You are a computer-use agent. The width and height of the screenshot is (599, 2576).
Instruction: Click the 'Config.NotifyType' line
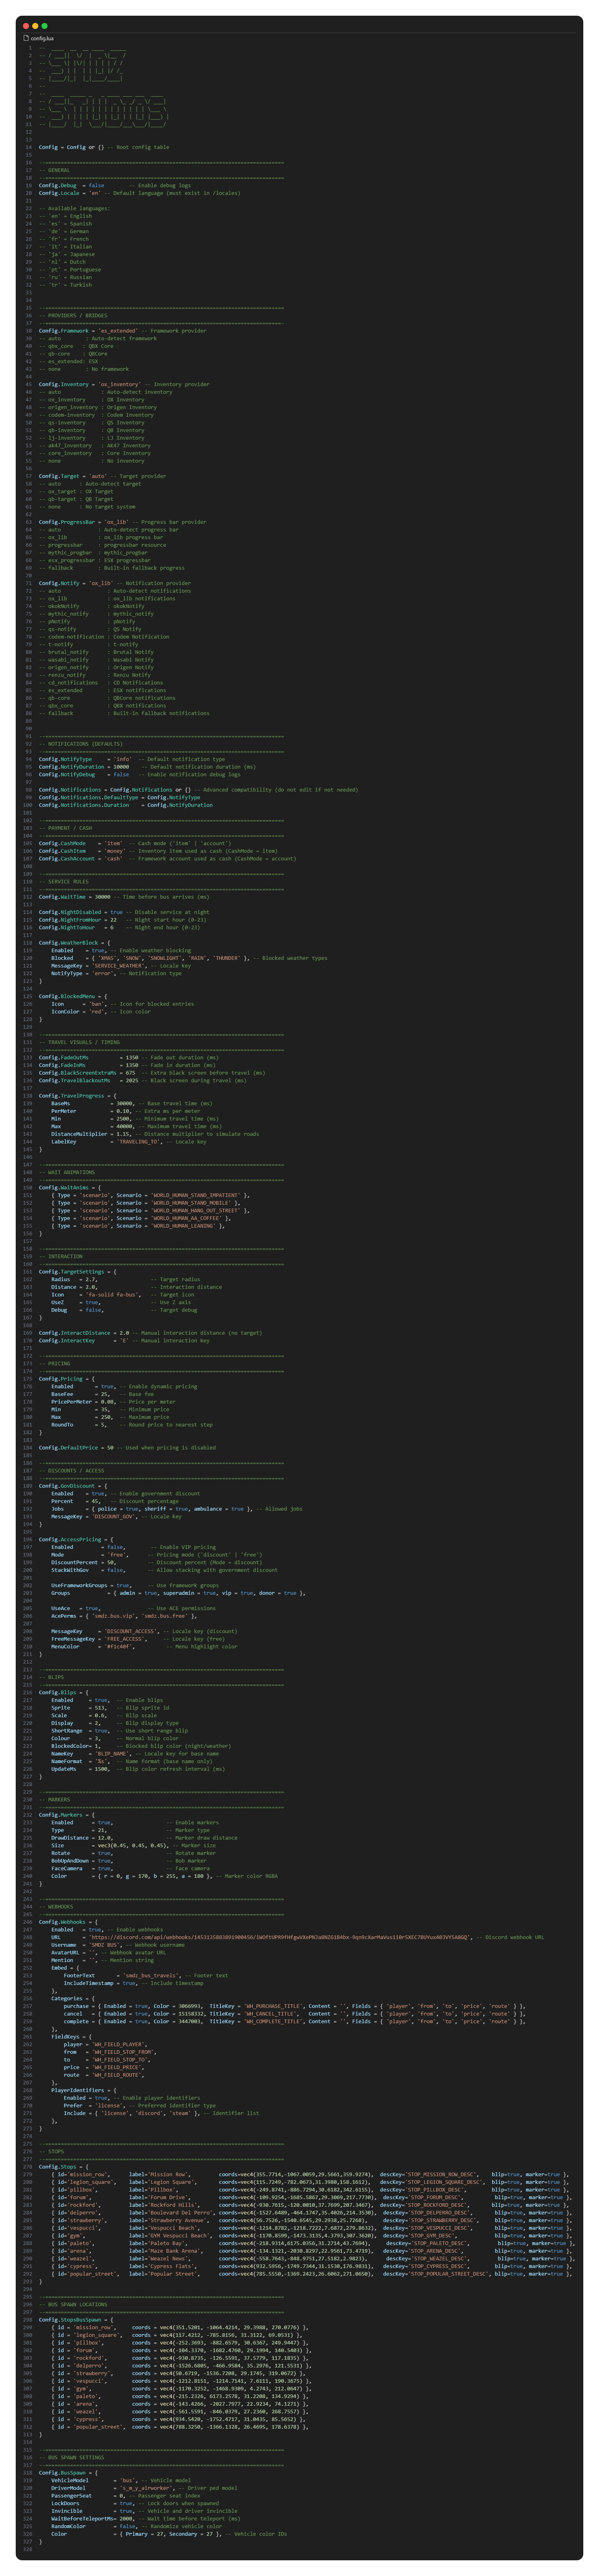132,759
